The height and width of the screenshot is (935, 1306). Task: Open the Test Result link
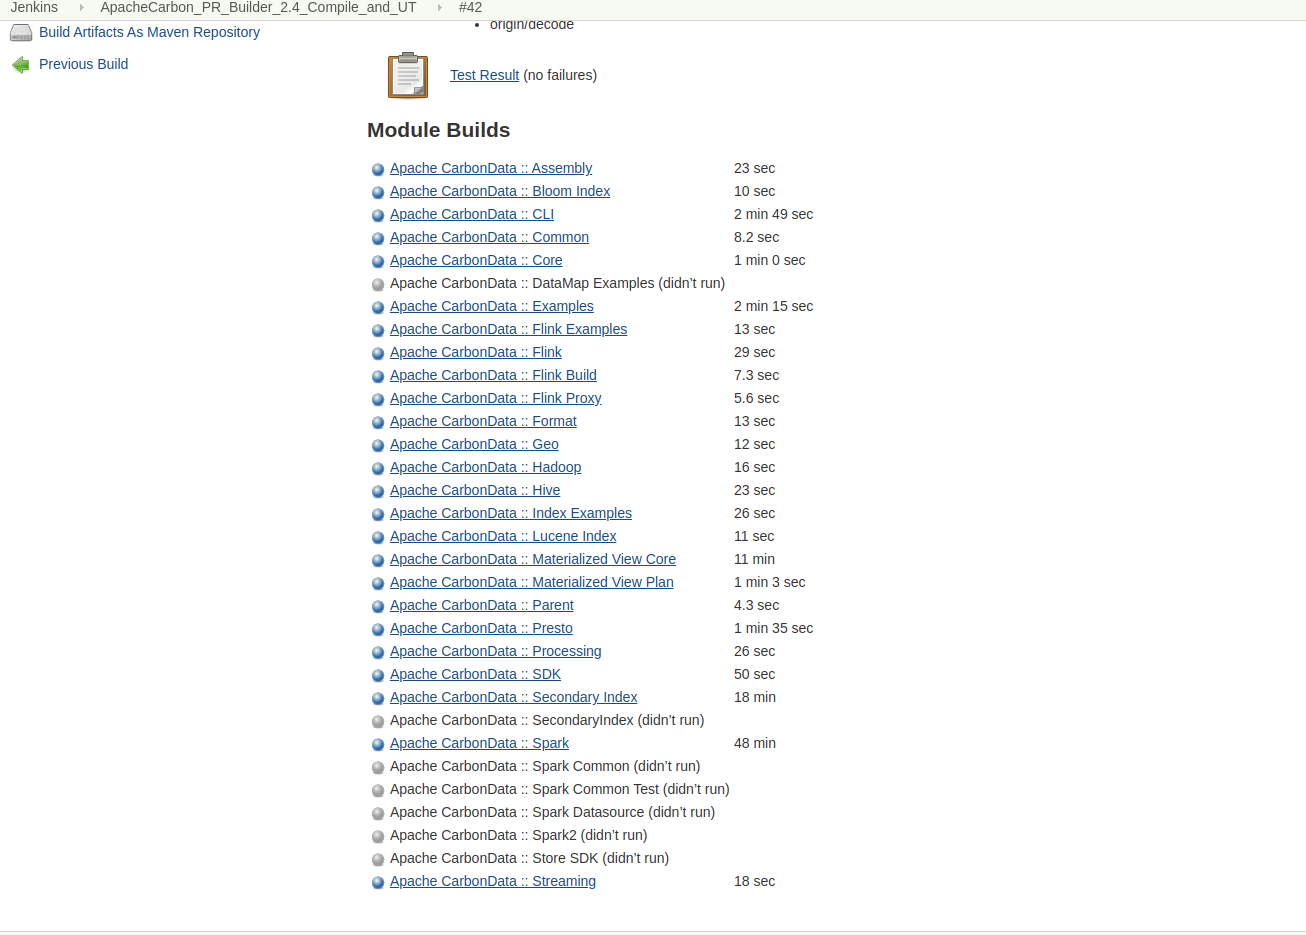484,75
